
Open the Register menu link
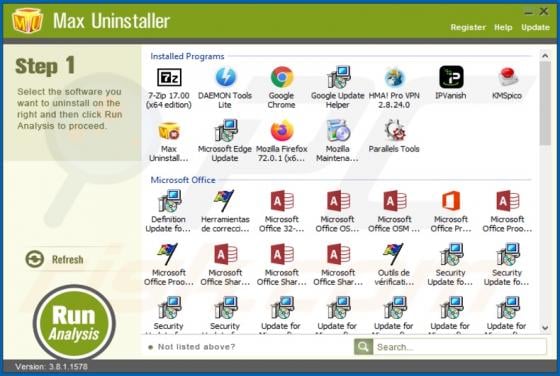[x=468, y=27]
